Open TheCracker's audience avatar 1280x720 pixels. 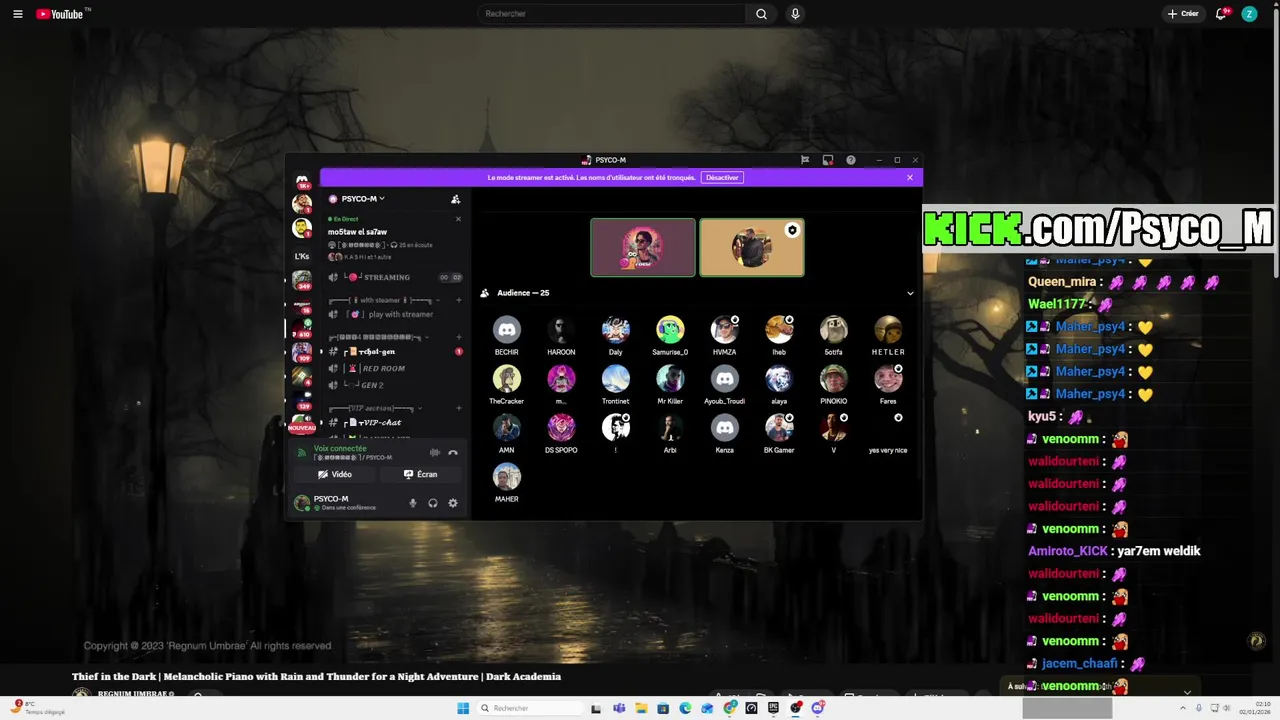[x=507, y=379]
